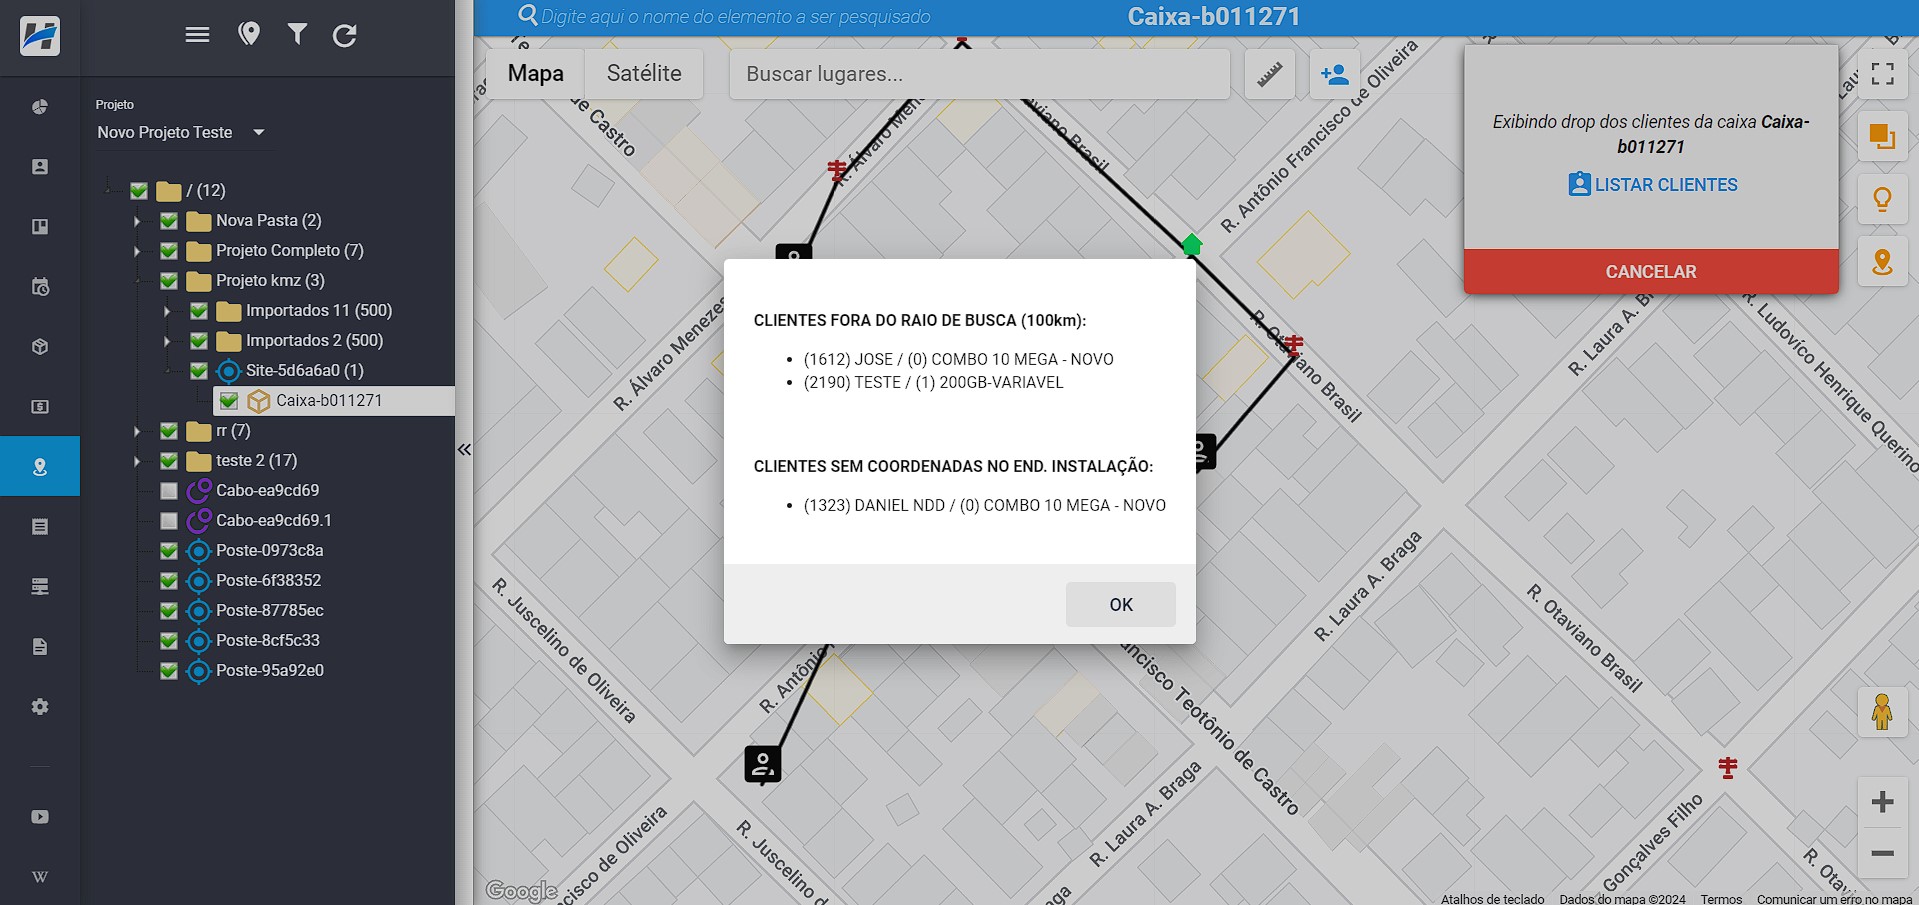The image size is (1919, 905).
Task: Click Atalhos de teclado map link
Action: (x=1492, y=899)
